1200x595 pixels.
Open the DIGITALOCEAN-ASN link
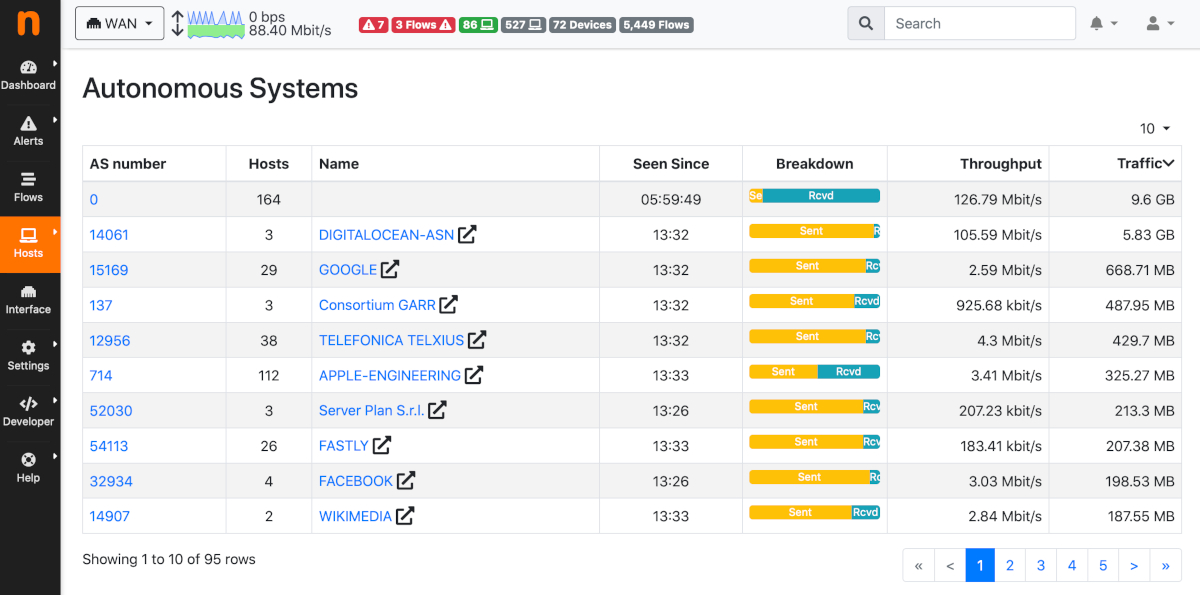pos(388,234)
